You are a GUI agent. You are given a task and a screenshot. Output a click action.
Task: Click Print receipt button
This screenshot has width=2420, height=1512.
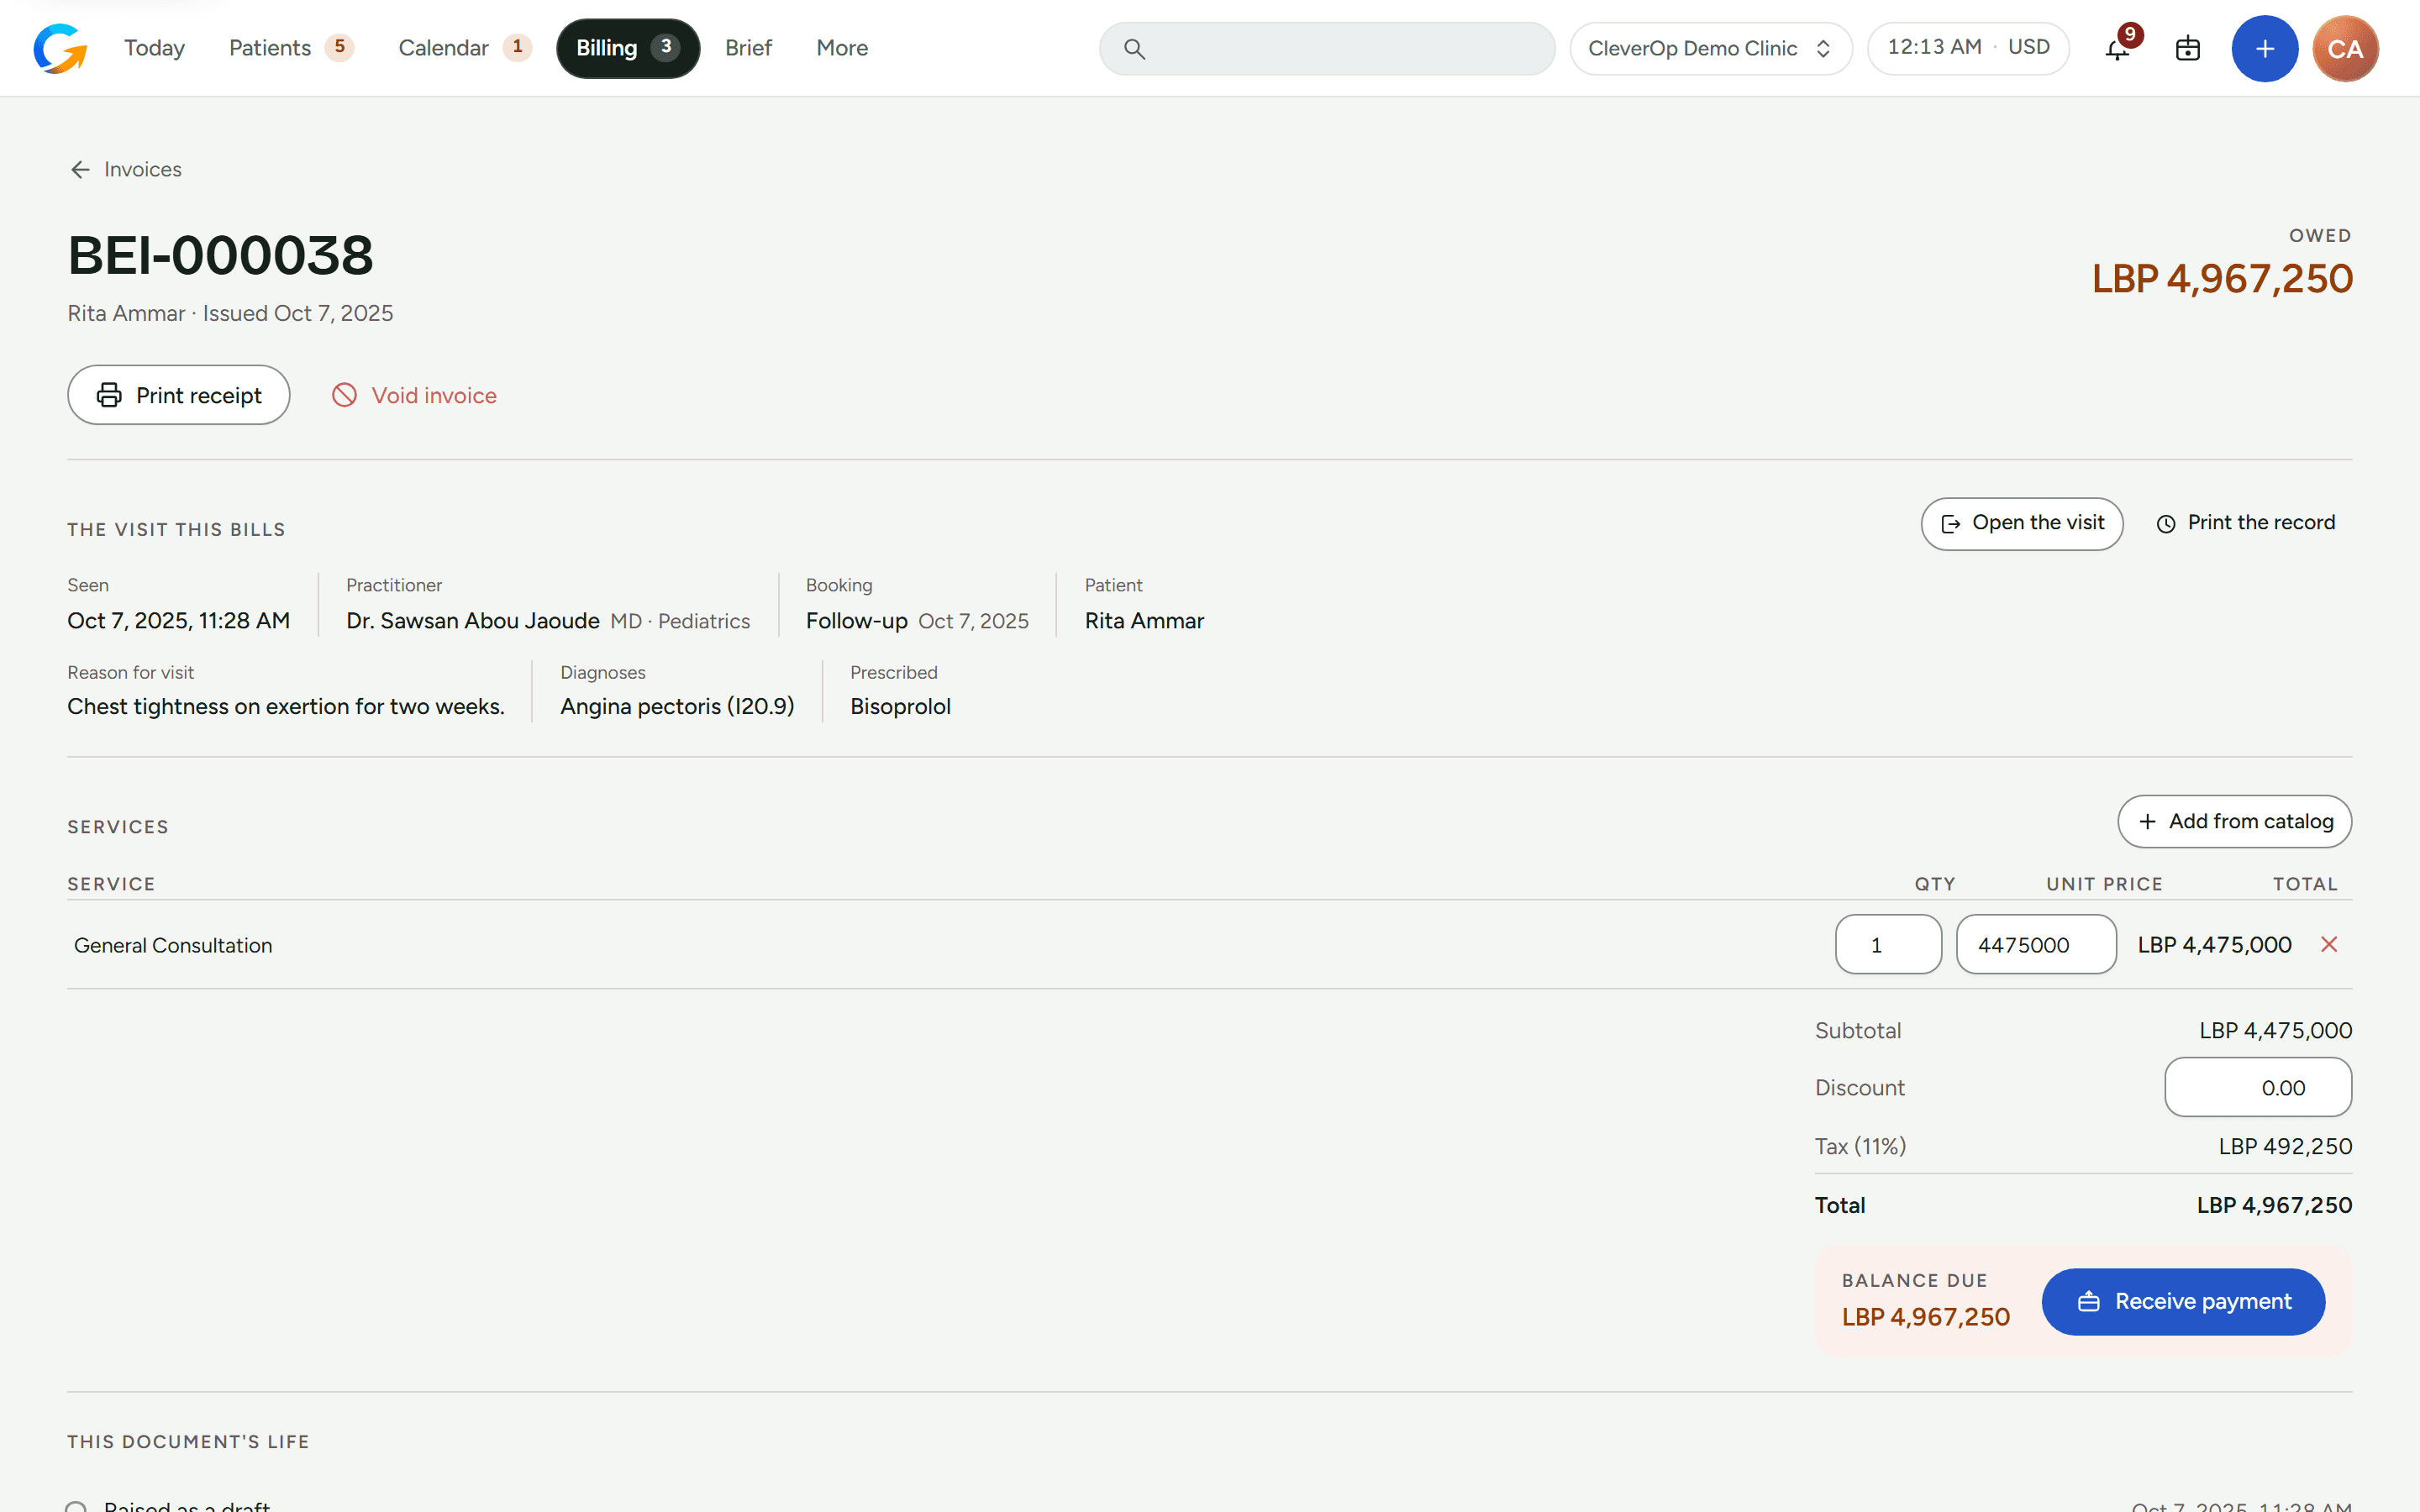(178, 395)
